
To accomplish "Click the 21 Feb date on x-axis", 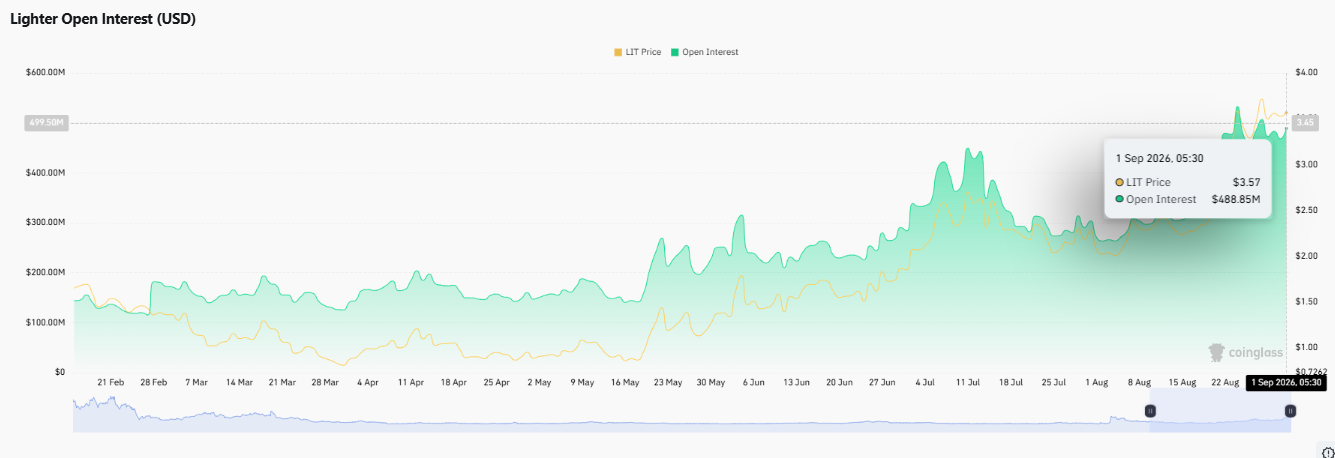I will [x=111, y=382].
